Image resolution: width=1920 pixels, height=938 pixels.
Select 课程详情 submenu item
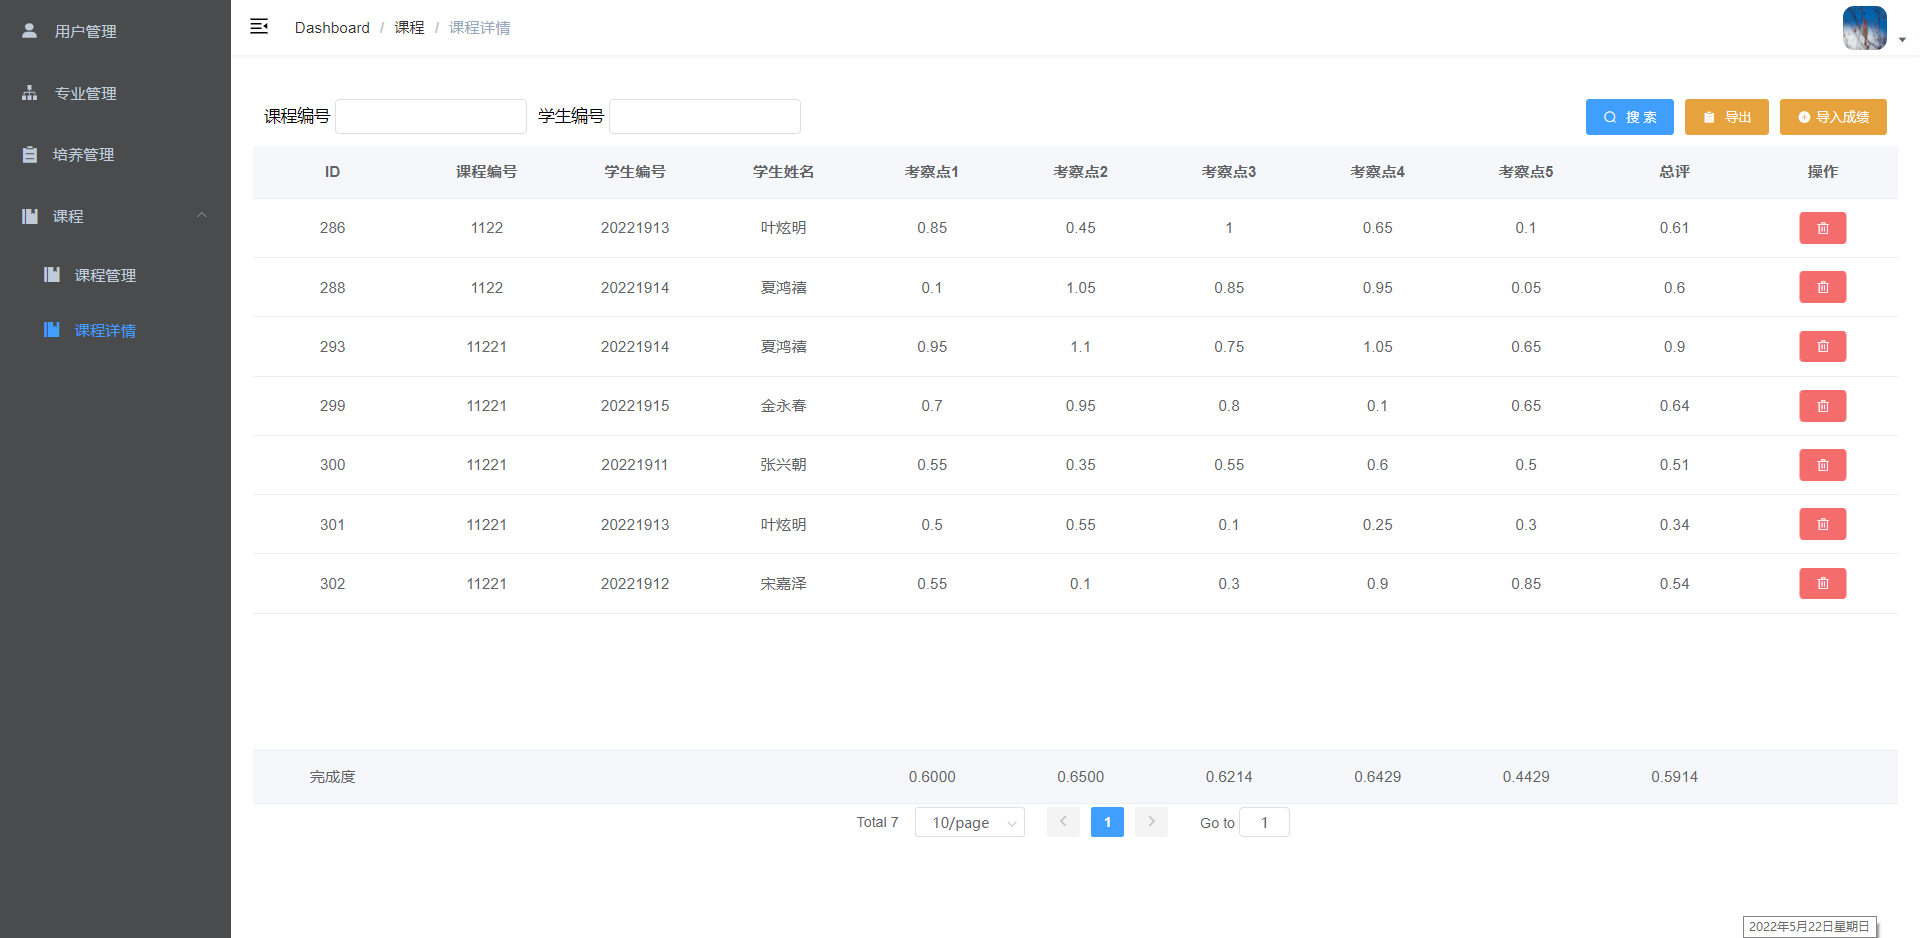115,330
